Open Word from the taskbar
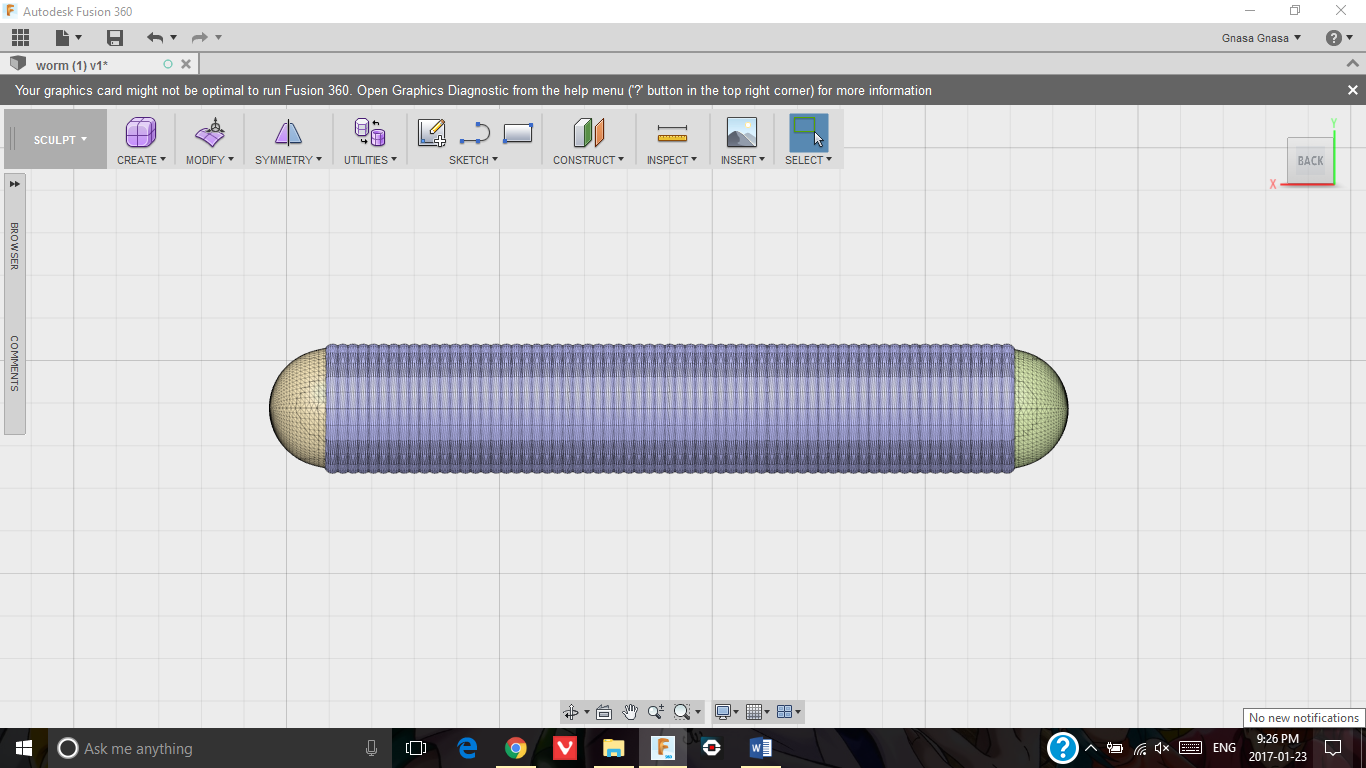 point(760,748)
